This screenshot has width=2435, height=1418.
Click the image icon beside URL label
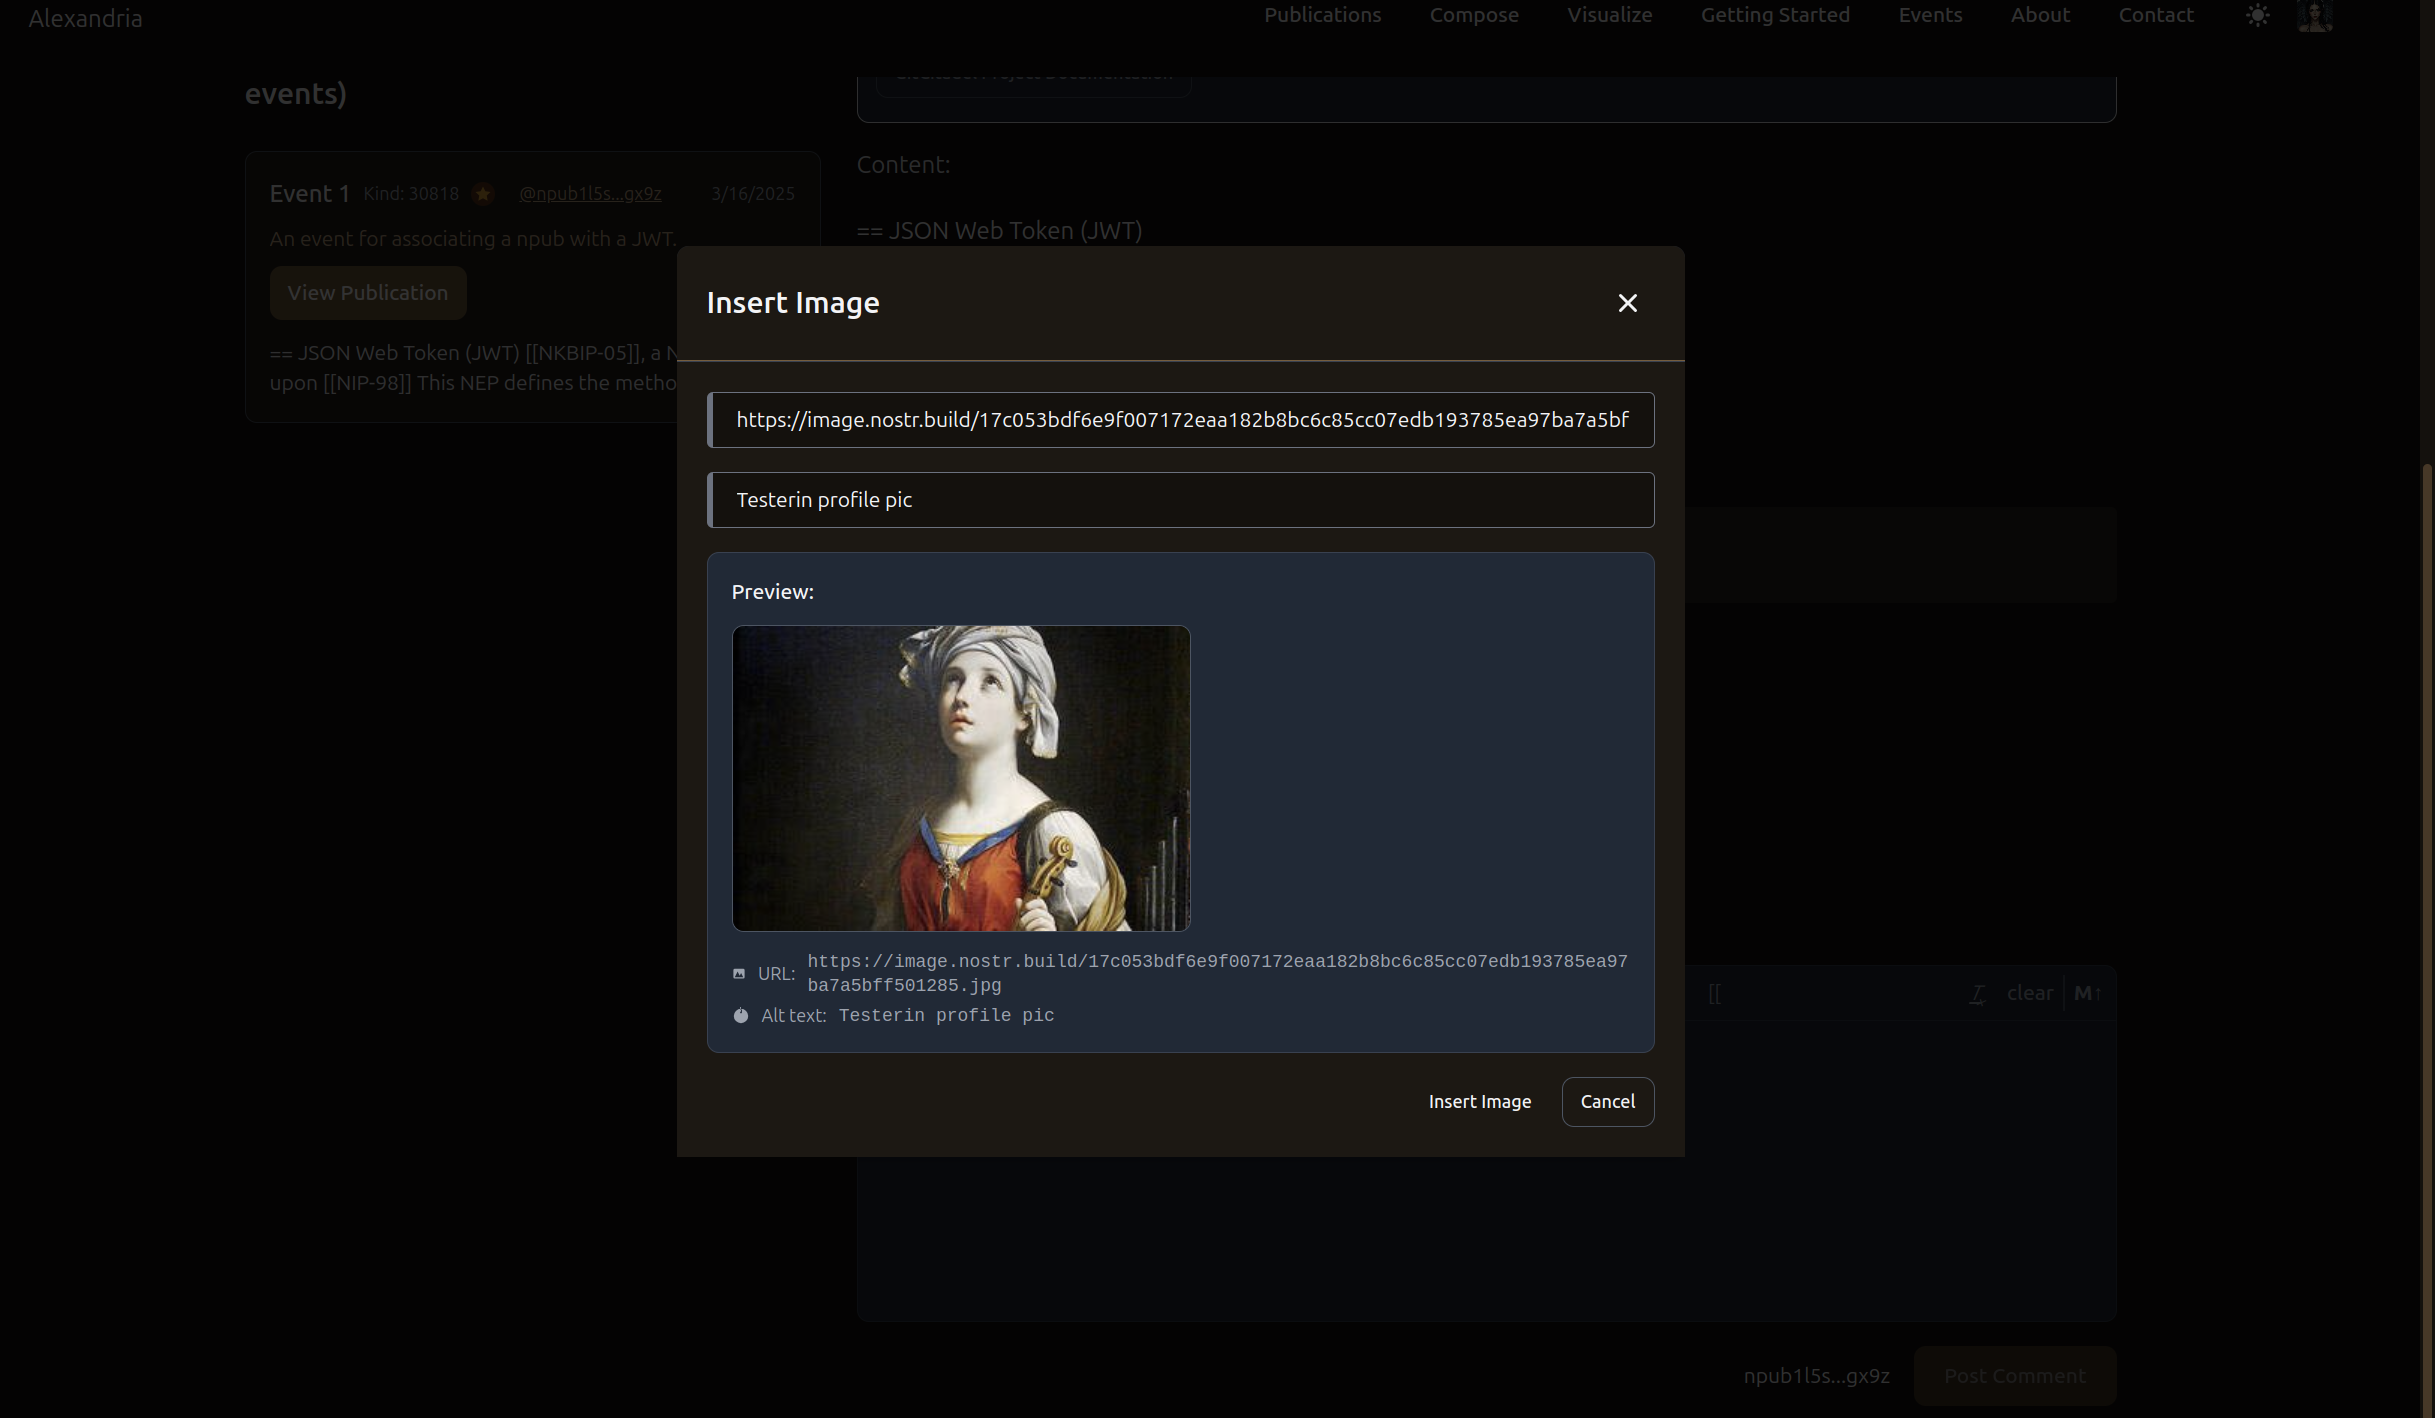coord(739,973)
